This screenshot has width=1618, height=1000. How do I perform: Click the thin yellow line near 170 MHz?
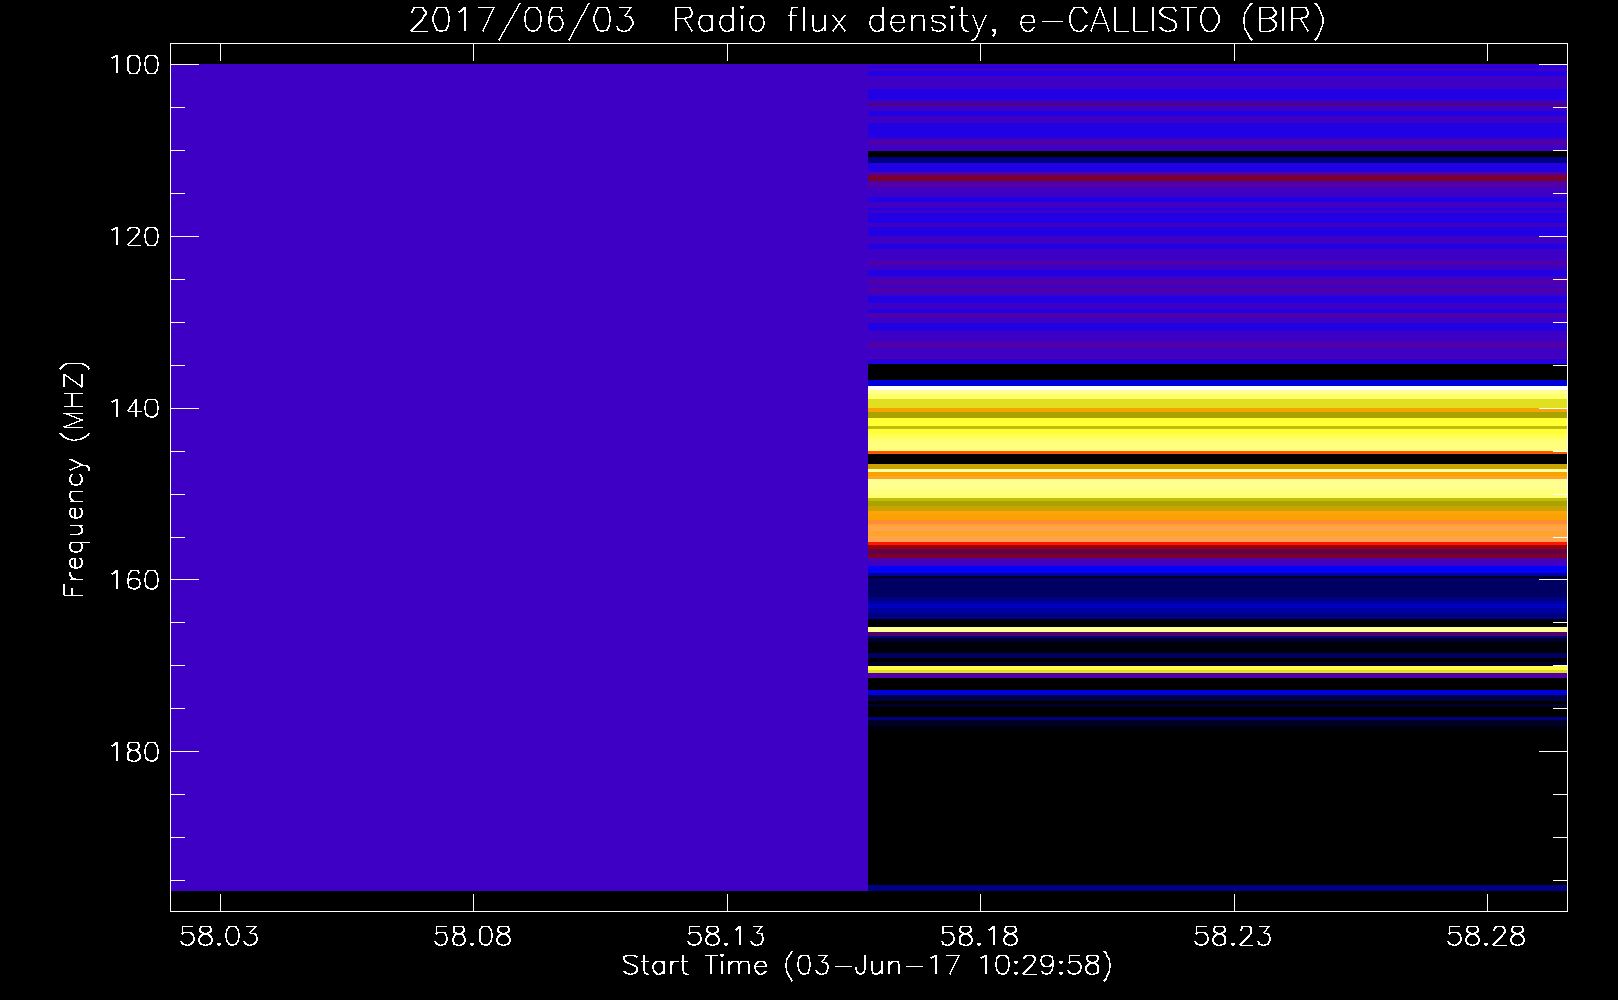(1217, 669)
